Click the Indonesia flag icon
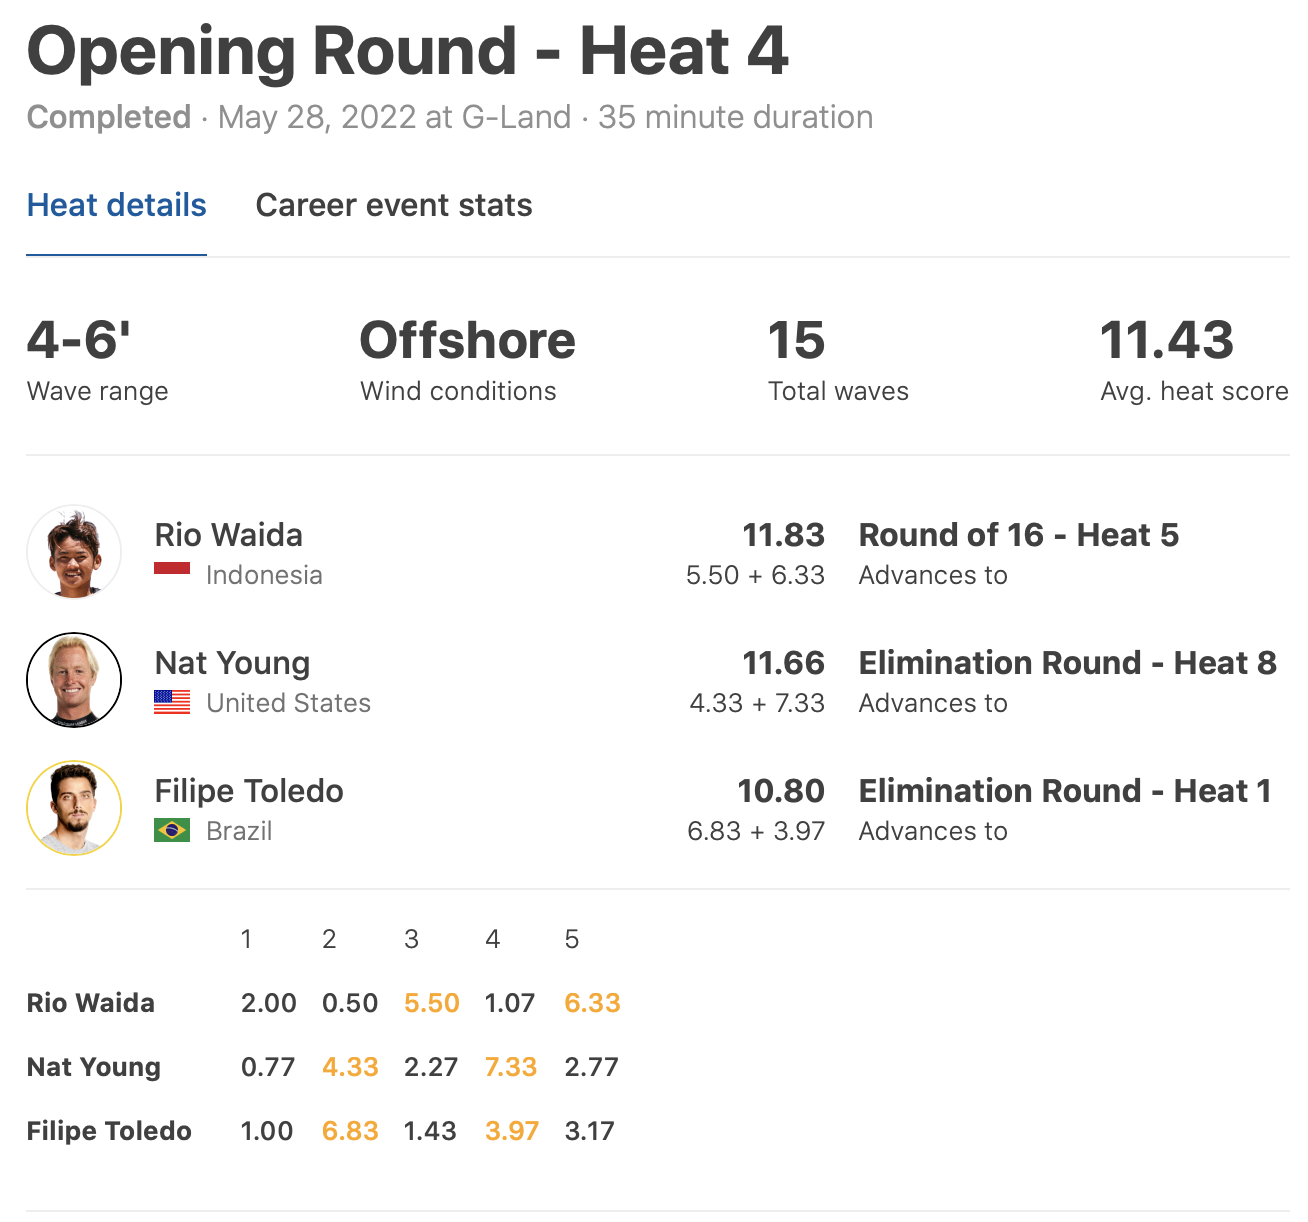The width and height of the screenshot is (1308, 1222). coord(172,569)
